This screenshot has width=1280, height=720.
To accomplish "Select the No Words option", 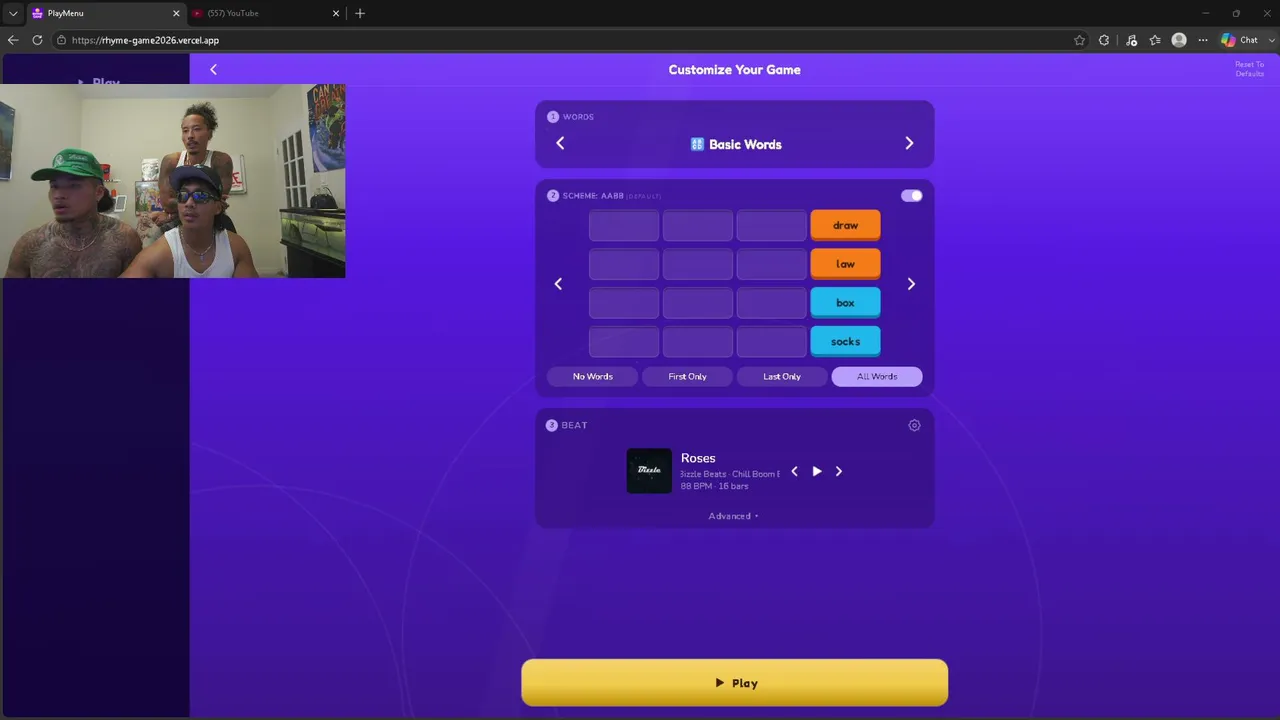I will tap(593, 376).
